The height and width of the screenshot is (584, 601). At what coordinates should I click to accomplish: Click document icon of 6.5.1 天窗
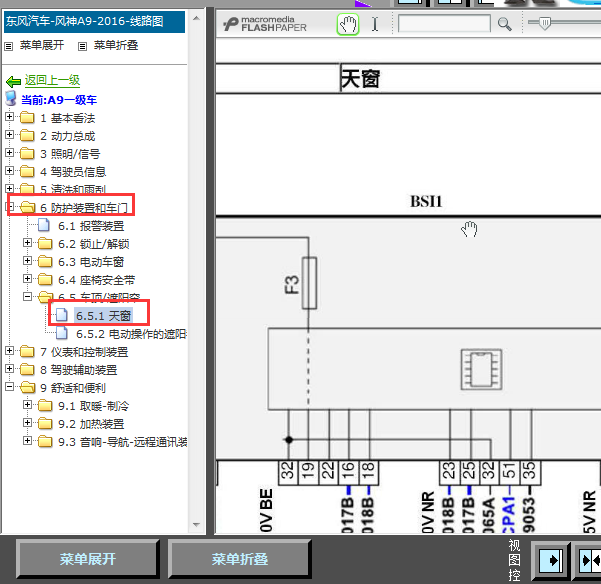pos(61,315)
